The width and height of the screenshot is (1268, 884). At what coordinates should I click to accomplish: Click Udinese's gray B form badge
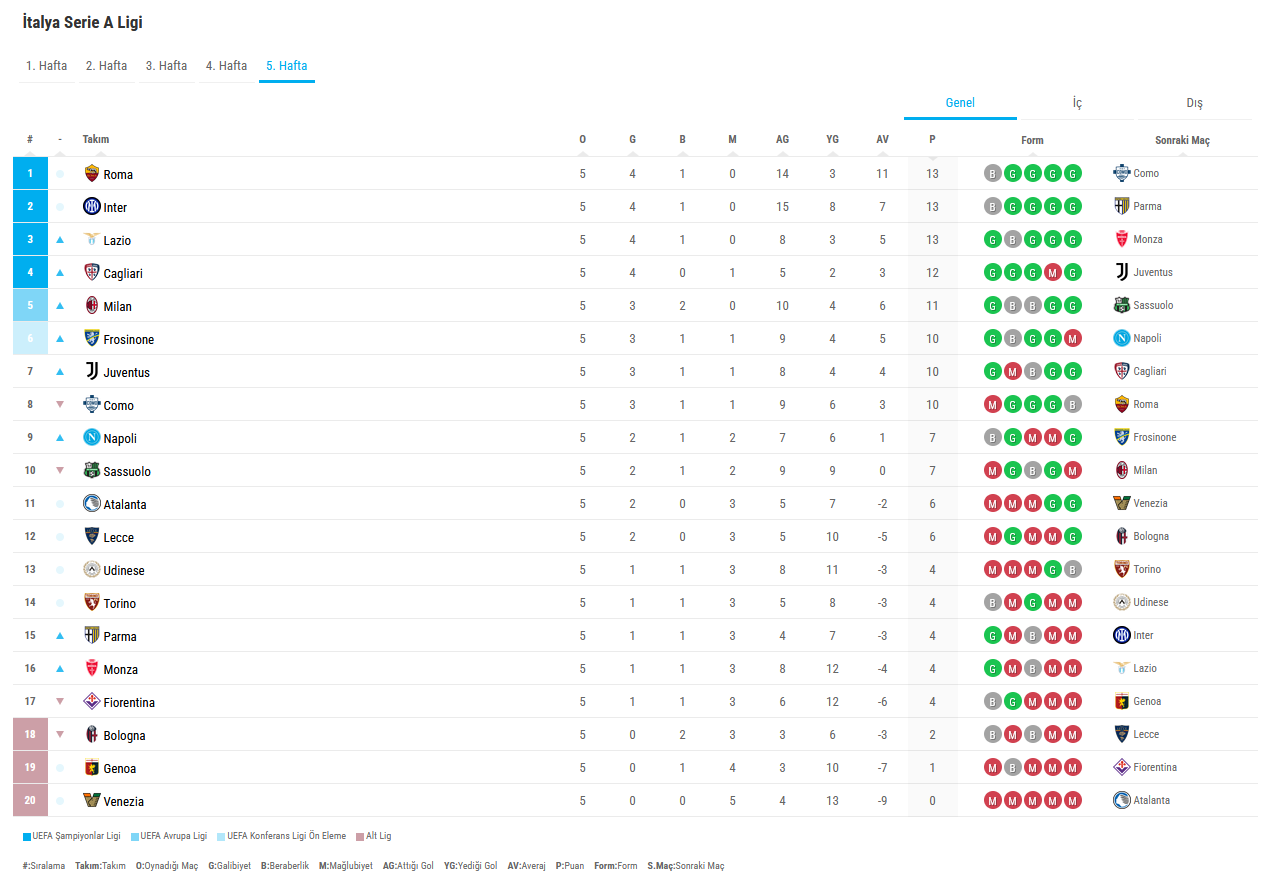tap(1073, 569)
